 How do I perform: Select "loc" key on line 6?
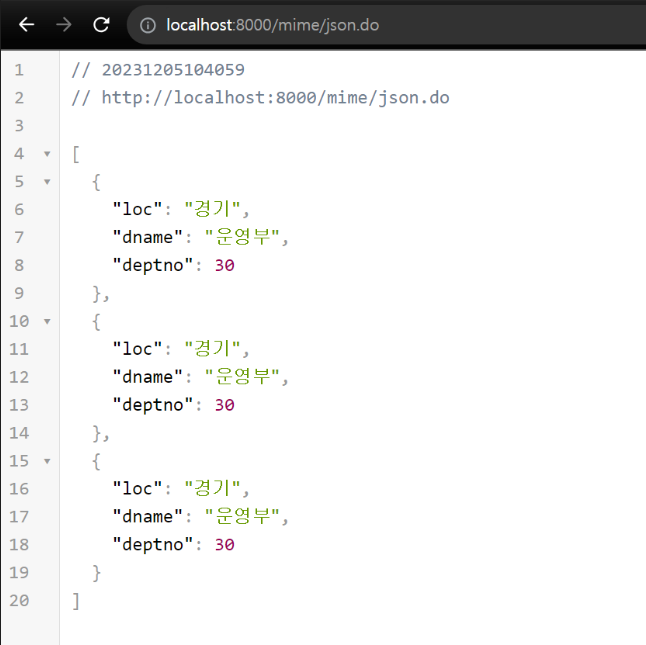137,209
